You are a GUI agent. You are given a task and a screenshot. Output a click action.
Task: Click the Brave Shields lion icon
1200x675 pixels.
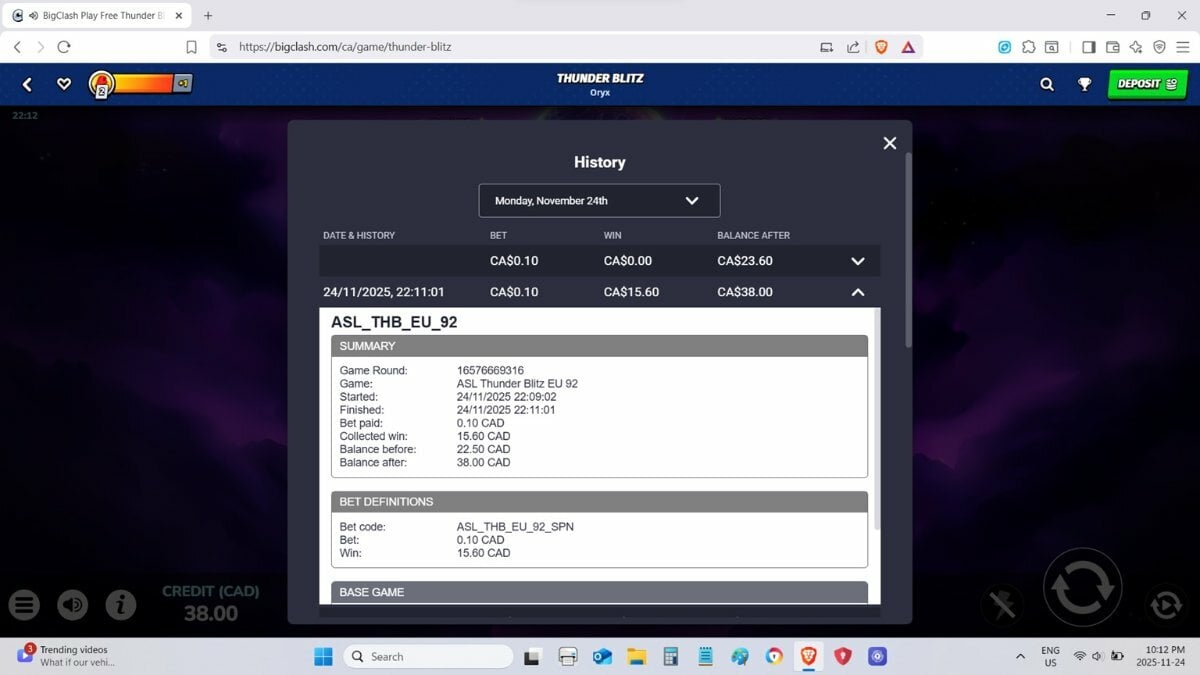(881, 47)
